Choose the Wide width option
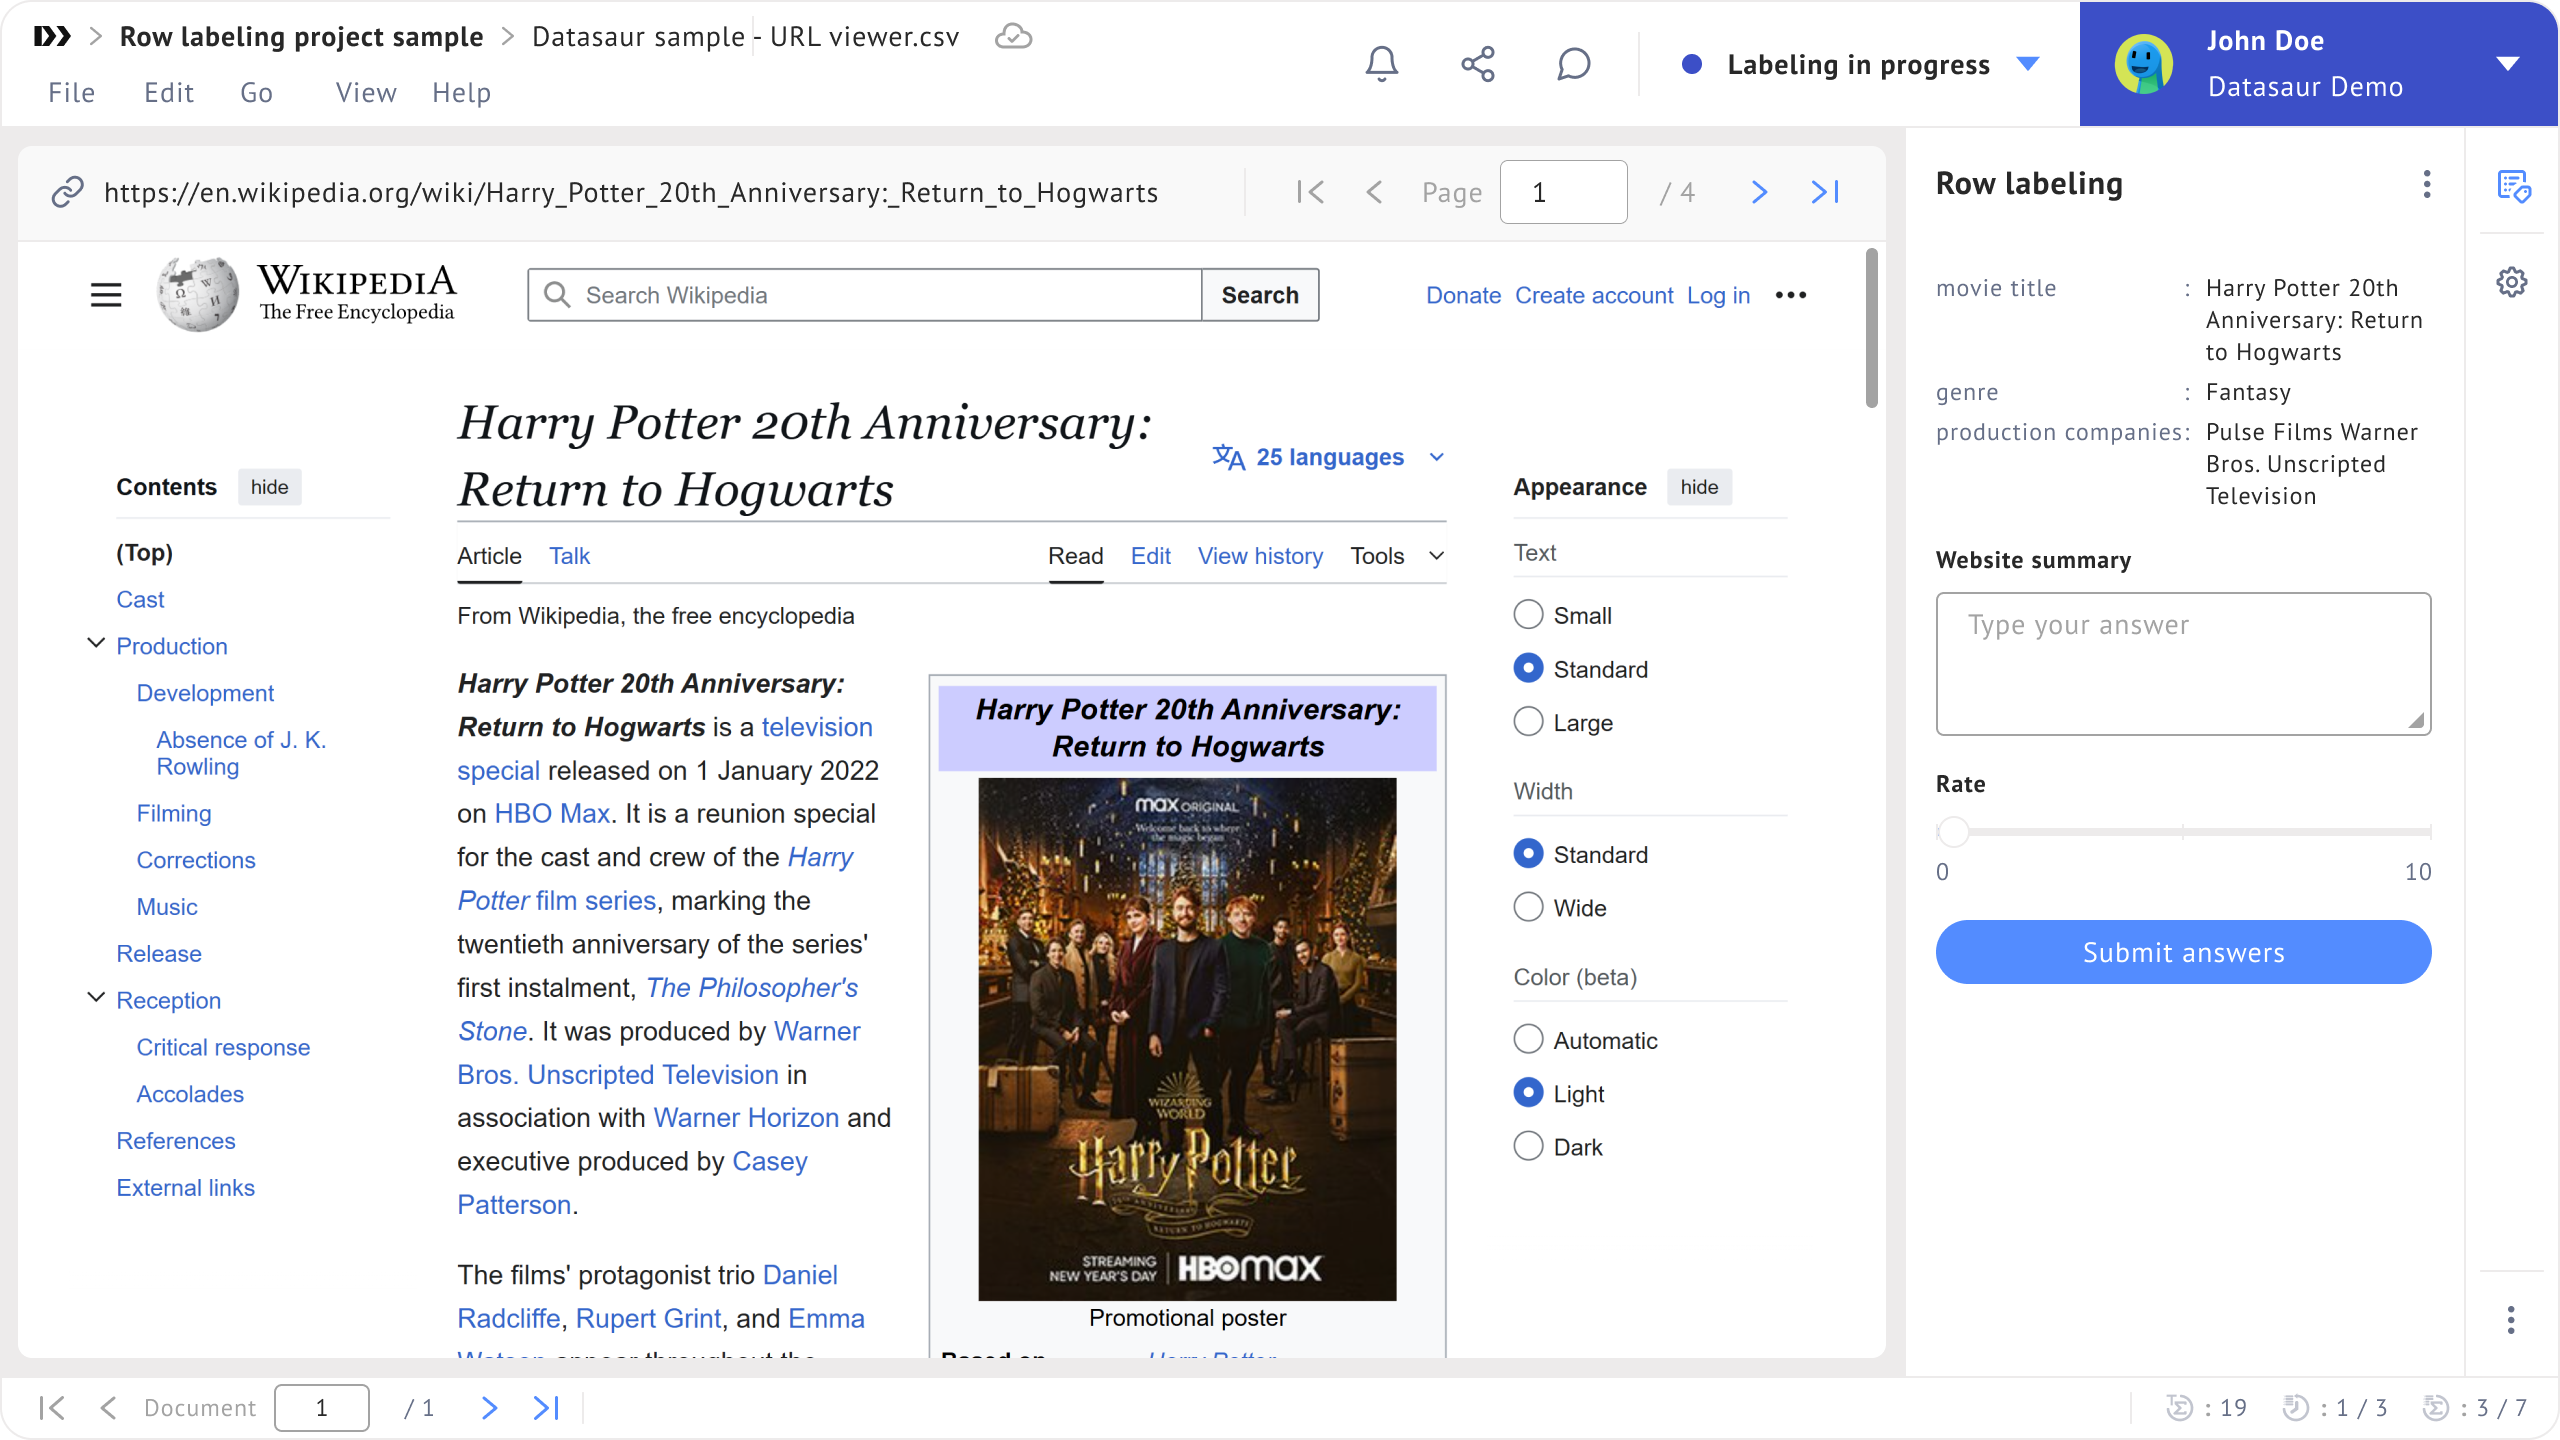The width and height of the screenshot is (2560, 1440). [1528, 908]
